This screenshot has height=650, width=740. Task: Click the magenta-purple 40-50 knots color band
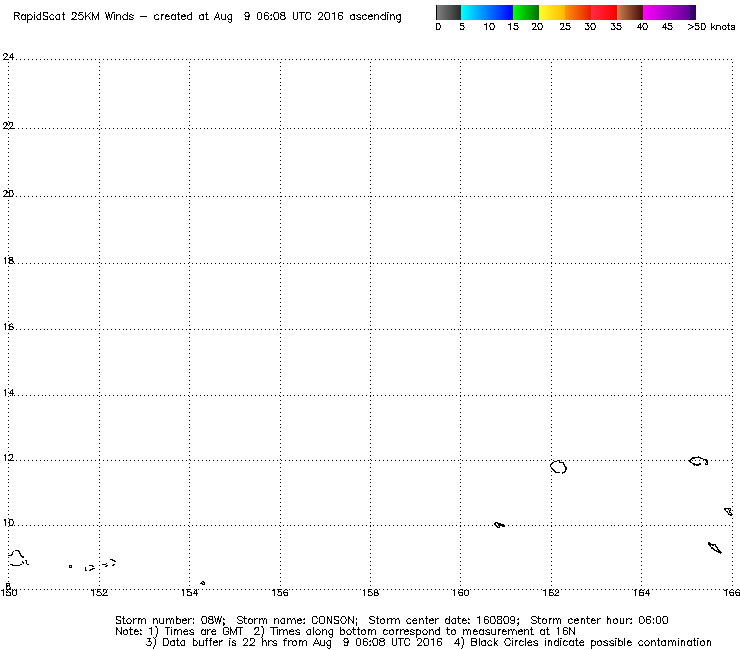tap(669, 12)
